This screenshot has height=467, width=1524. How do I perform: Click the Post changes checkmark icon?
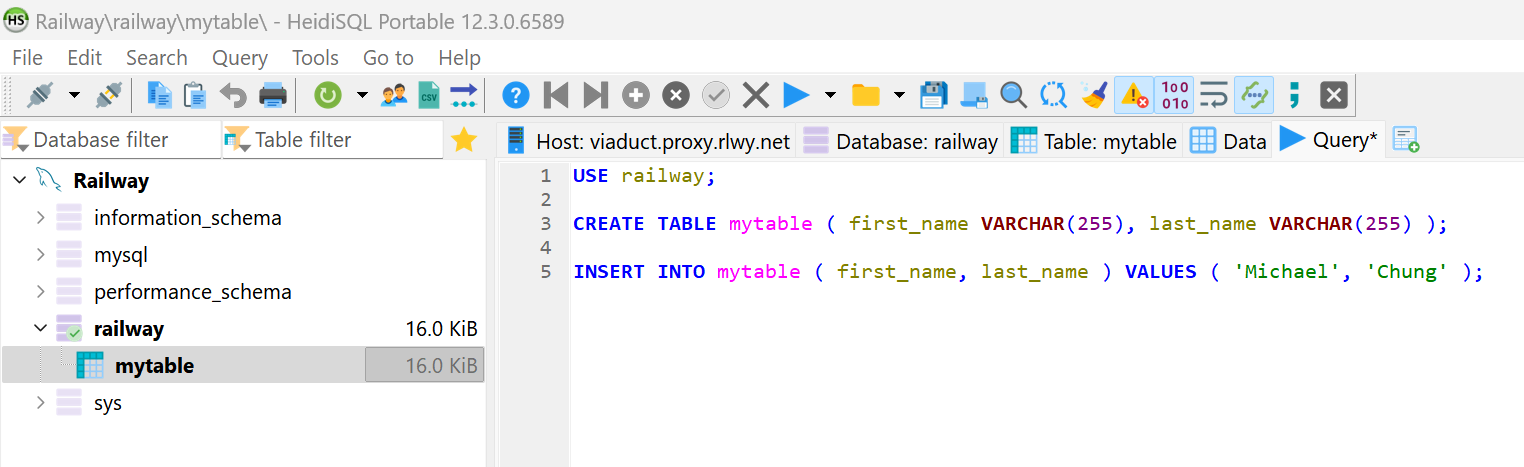(x=716, y=95)
